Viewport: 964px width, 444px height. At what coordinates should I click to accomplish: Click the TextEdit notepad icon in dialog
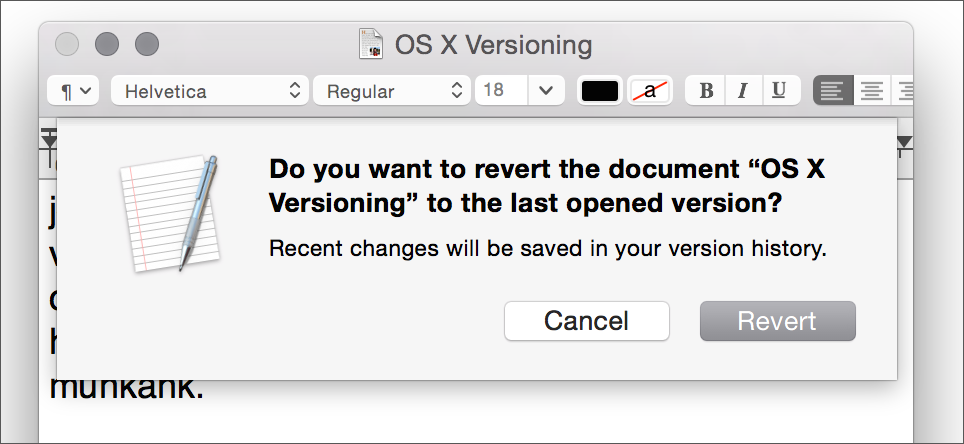click(169, 213)
